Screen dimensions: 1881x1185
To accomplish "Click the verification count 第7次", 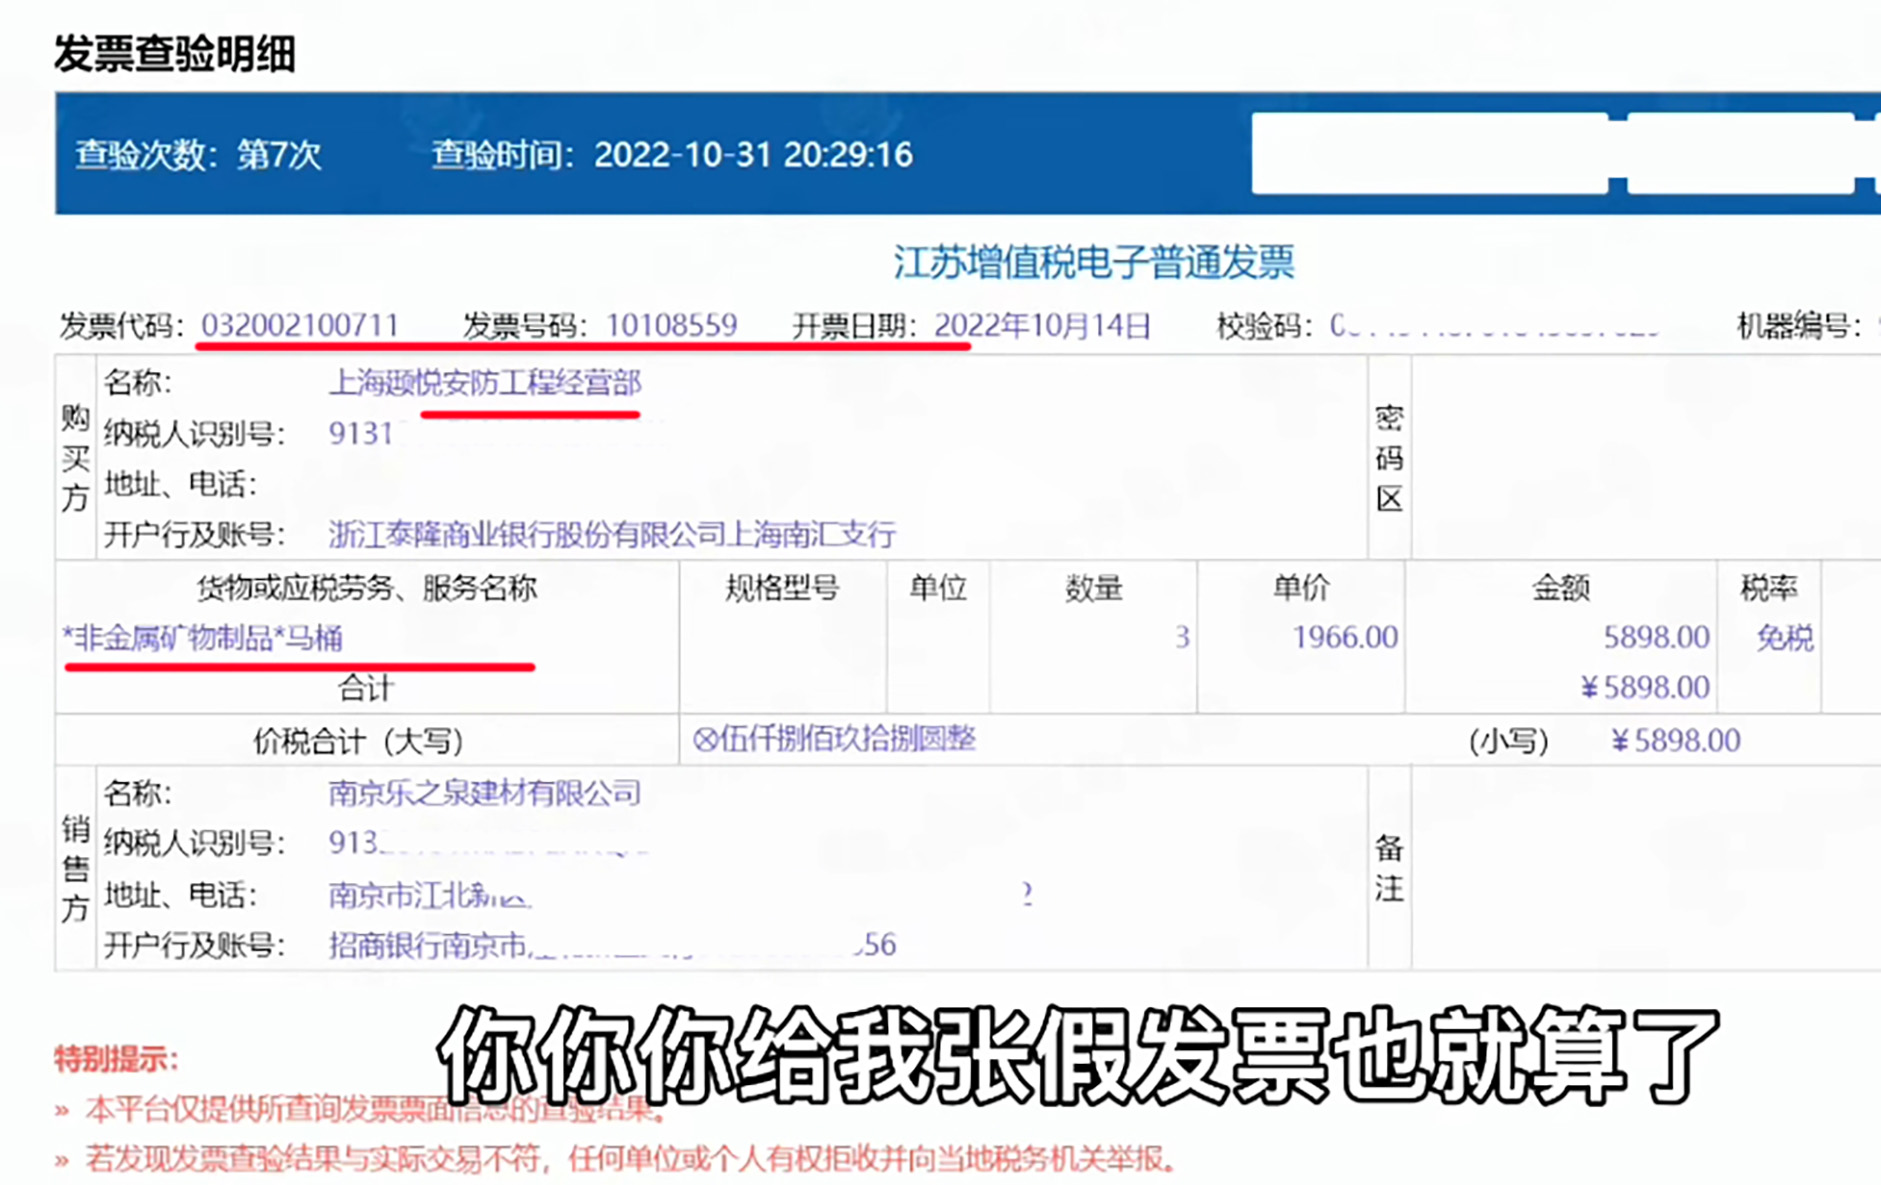I will point(279,155).
